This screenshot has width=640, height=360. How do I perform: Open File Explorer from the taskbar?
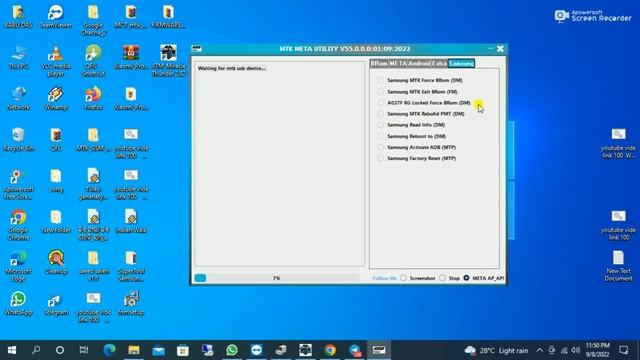click(x=134, y=350)
